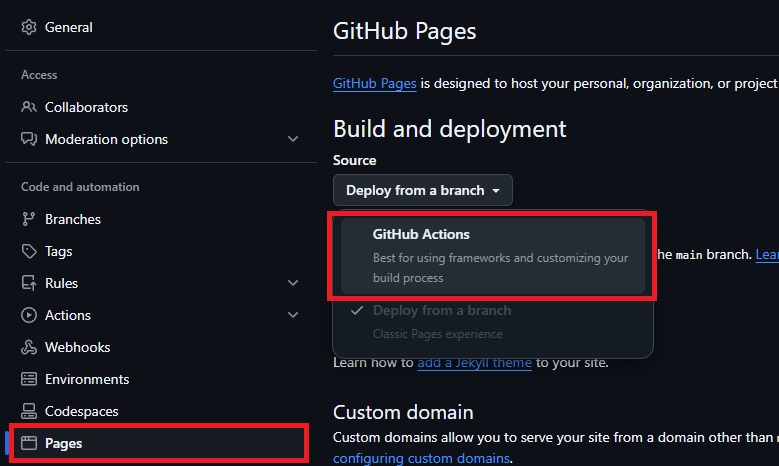Image resolution: width=779 pixels, height=466 pixels.
Task: Expand the Rules section chevron
Action: pyautogui.click(x=293, y=283)
